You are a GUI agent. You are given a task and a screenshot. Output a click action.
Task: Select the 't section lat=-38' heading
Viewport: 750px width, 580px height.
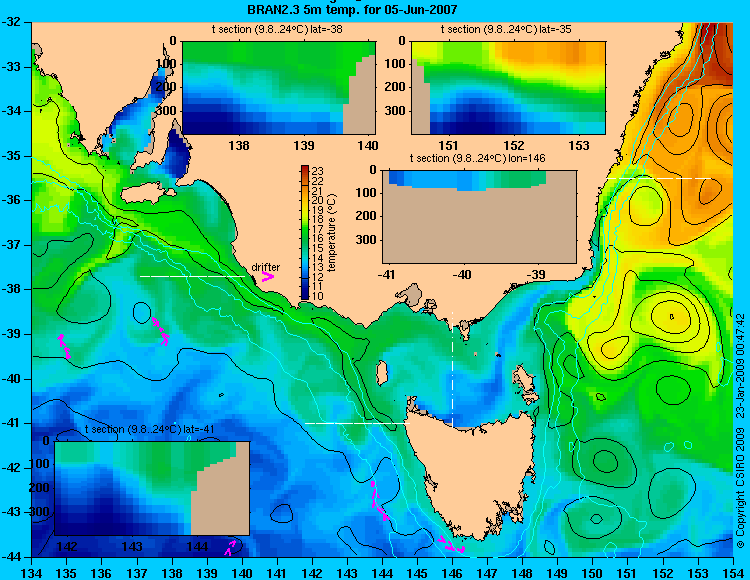tap(277, 30)
